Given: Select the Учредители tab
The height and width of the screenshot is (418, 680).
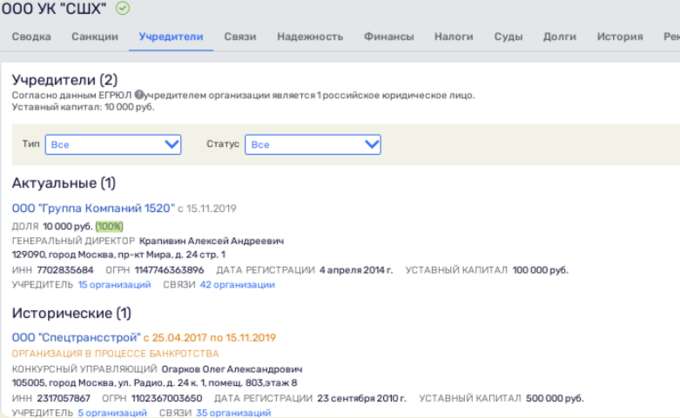Looking at the screenshot, I should (171, 36).
